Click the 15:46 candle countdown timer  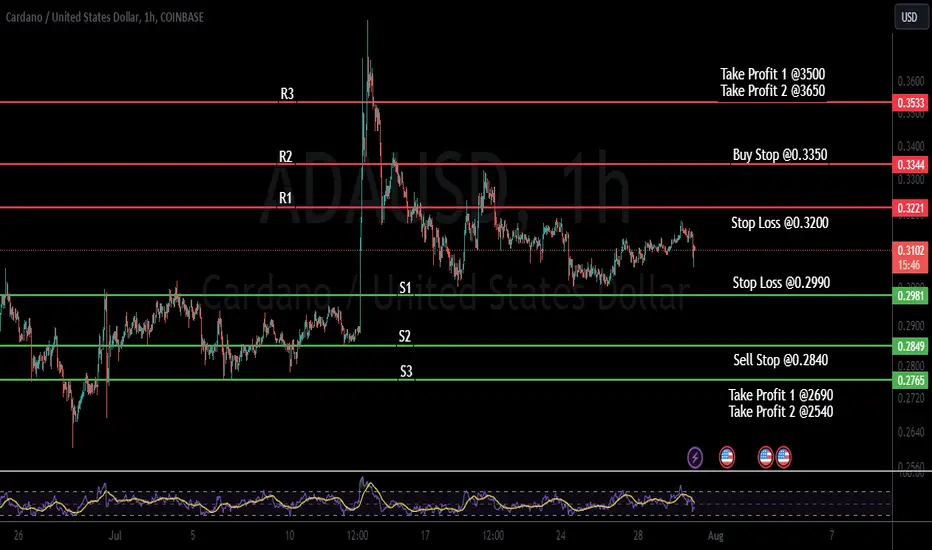coord(911,265)
